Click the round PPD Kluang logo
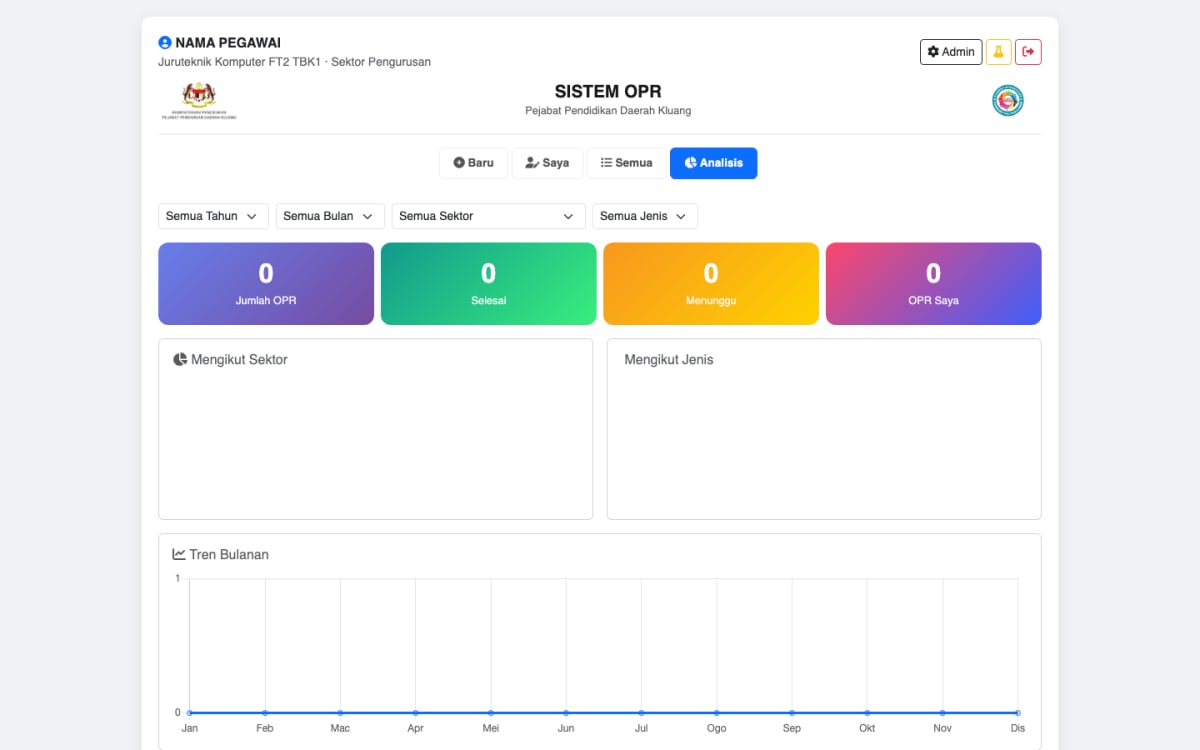The image size is (1200, 750). 1007,100
